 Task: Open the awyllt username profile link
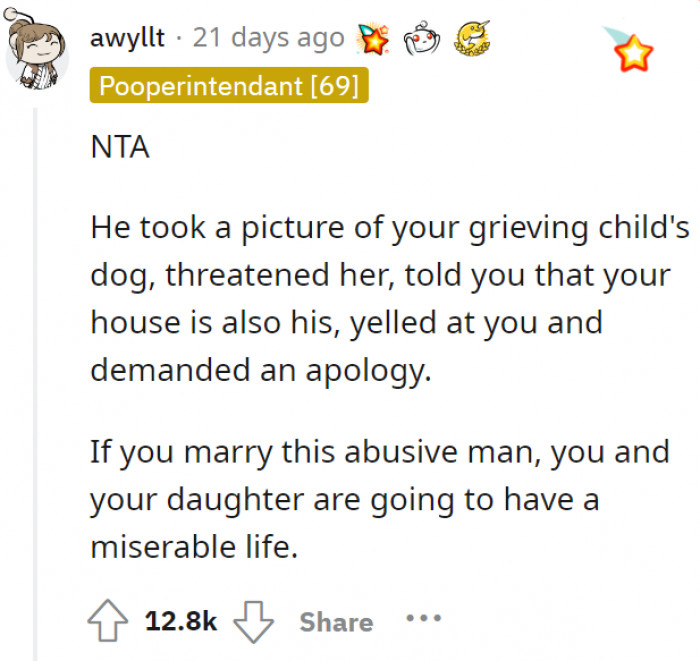pyautogui.click(x=127, y=40)
